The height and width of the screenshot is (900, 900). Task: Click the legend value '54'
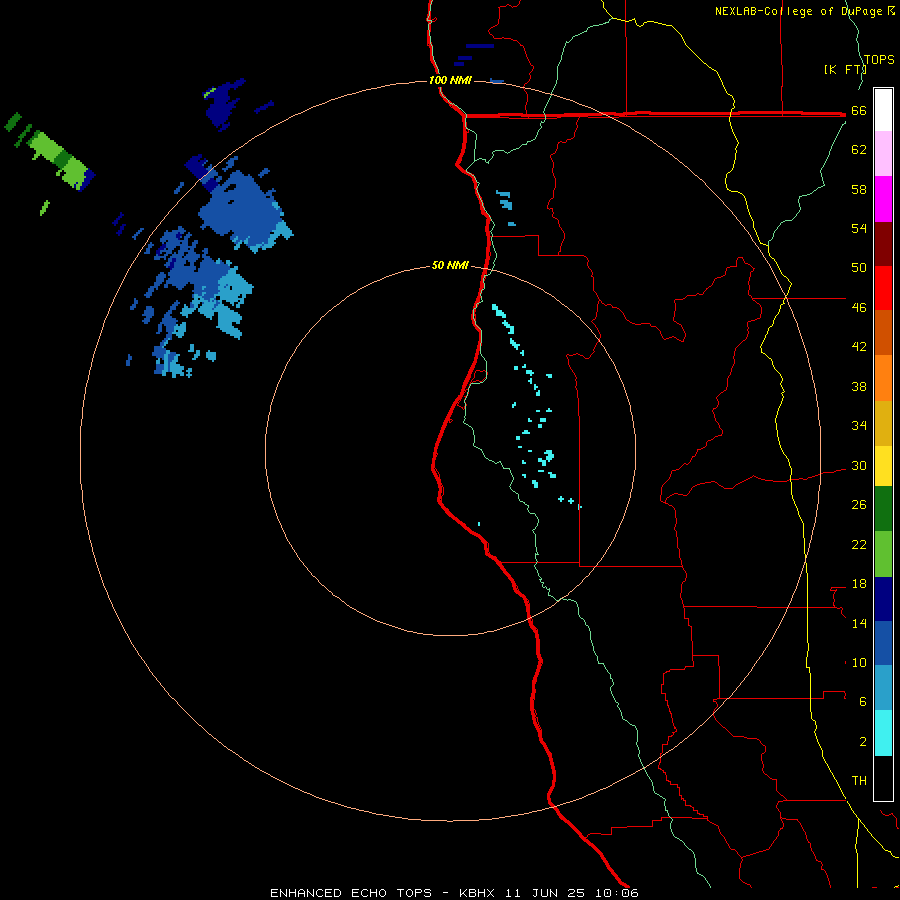859,228
